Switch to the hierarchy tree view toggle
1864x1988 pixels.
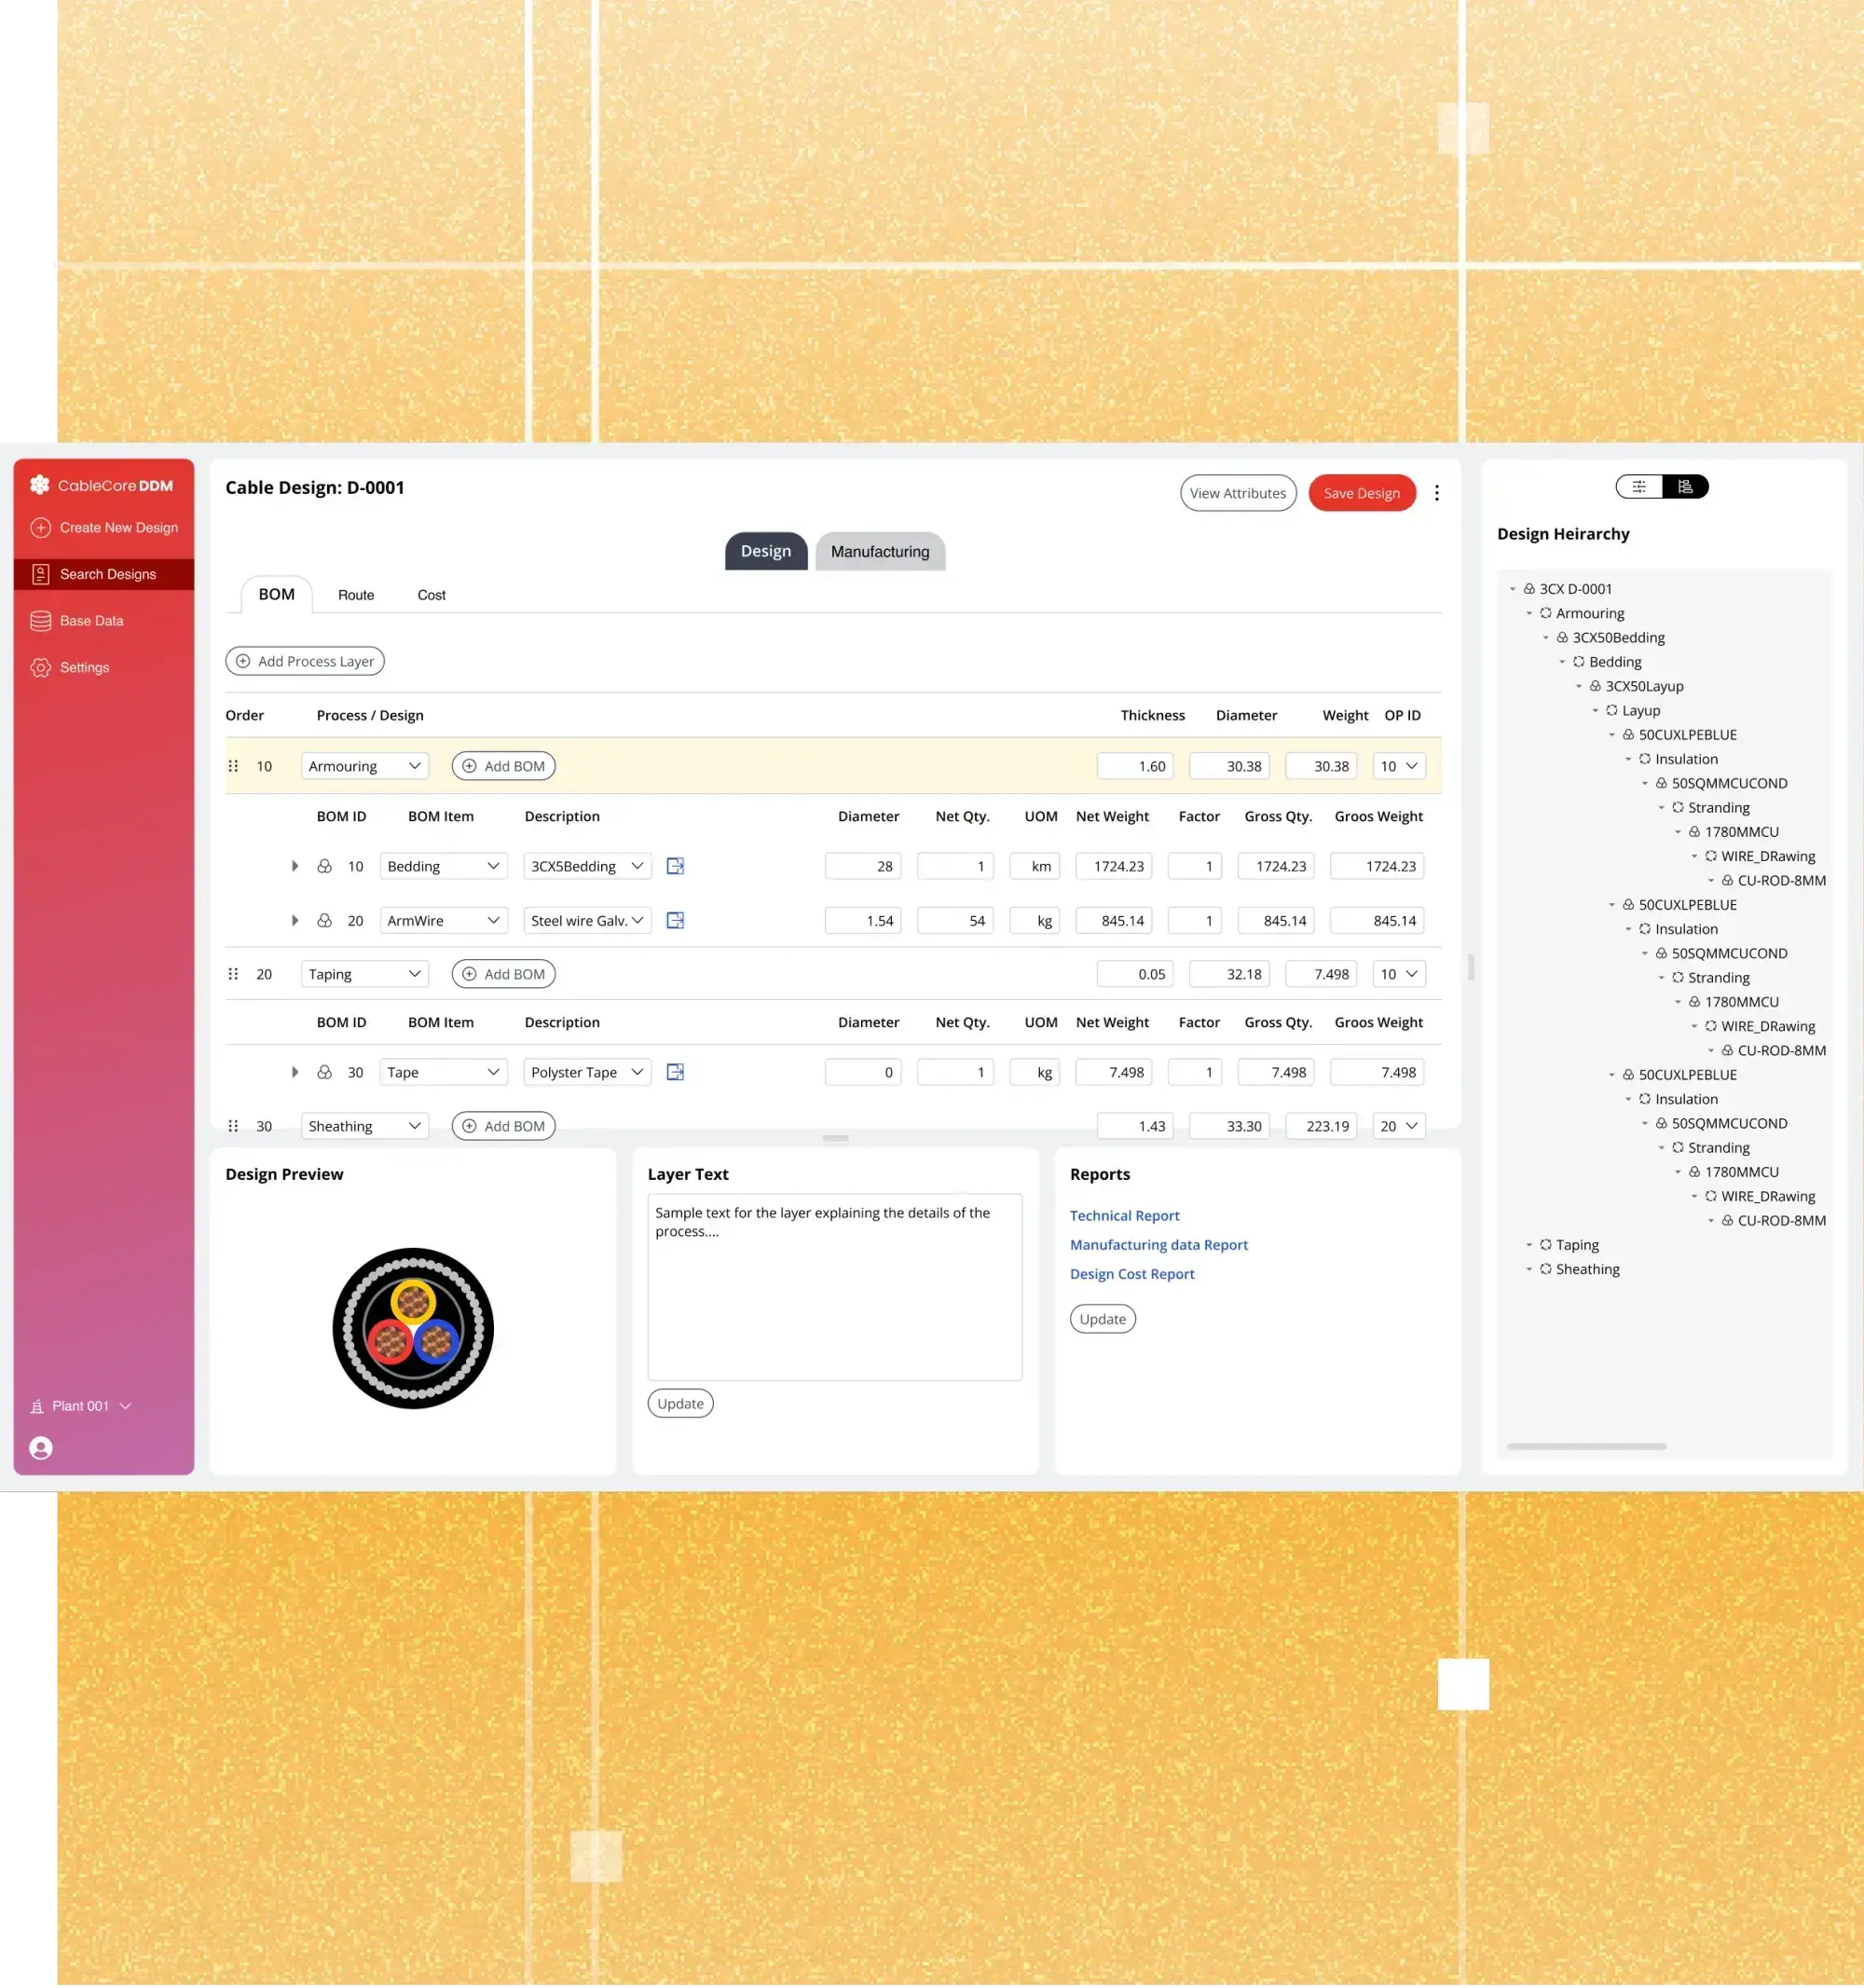click(1685, 487)
